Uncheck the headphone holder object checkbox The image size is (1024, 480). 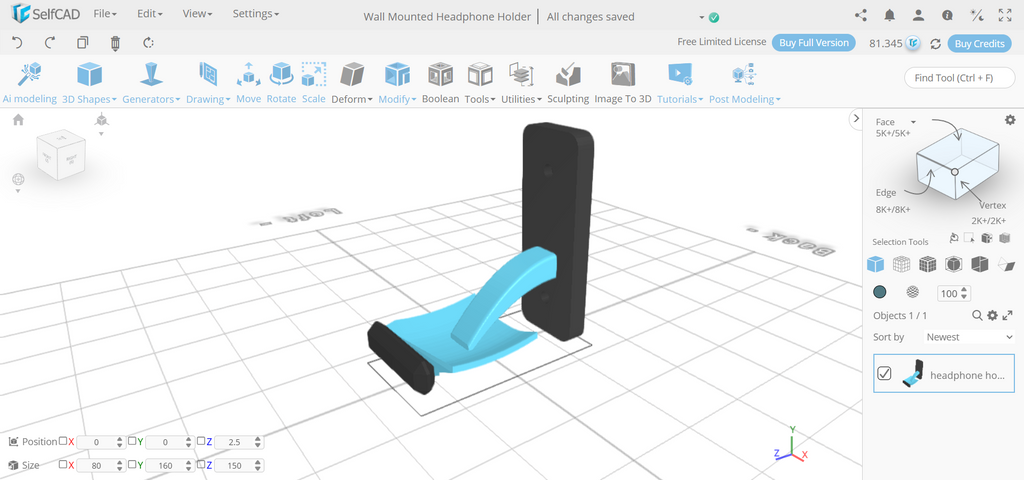[884, 374]
